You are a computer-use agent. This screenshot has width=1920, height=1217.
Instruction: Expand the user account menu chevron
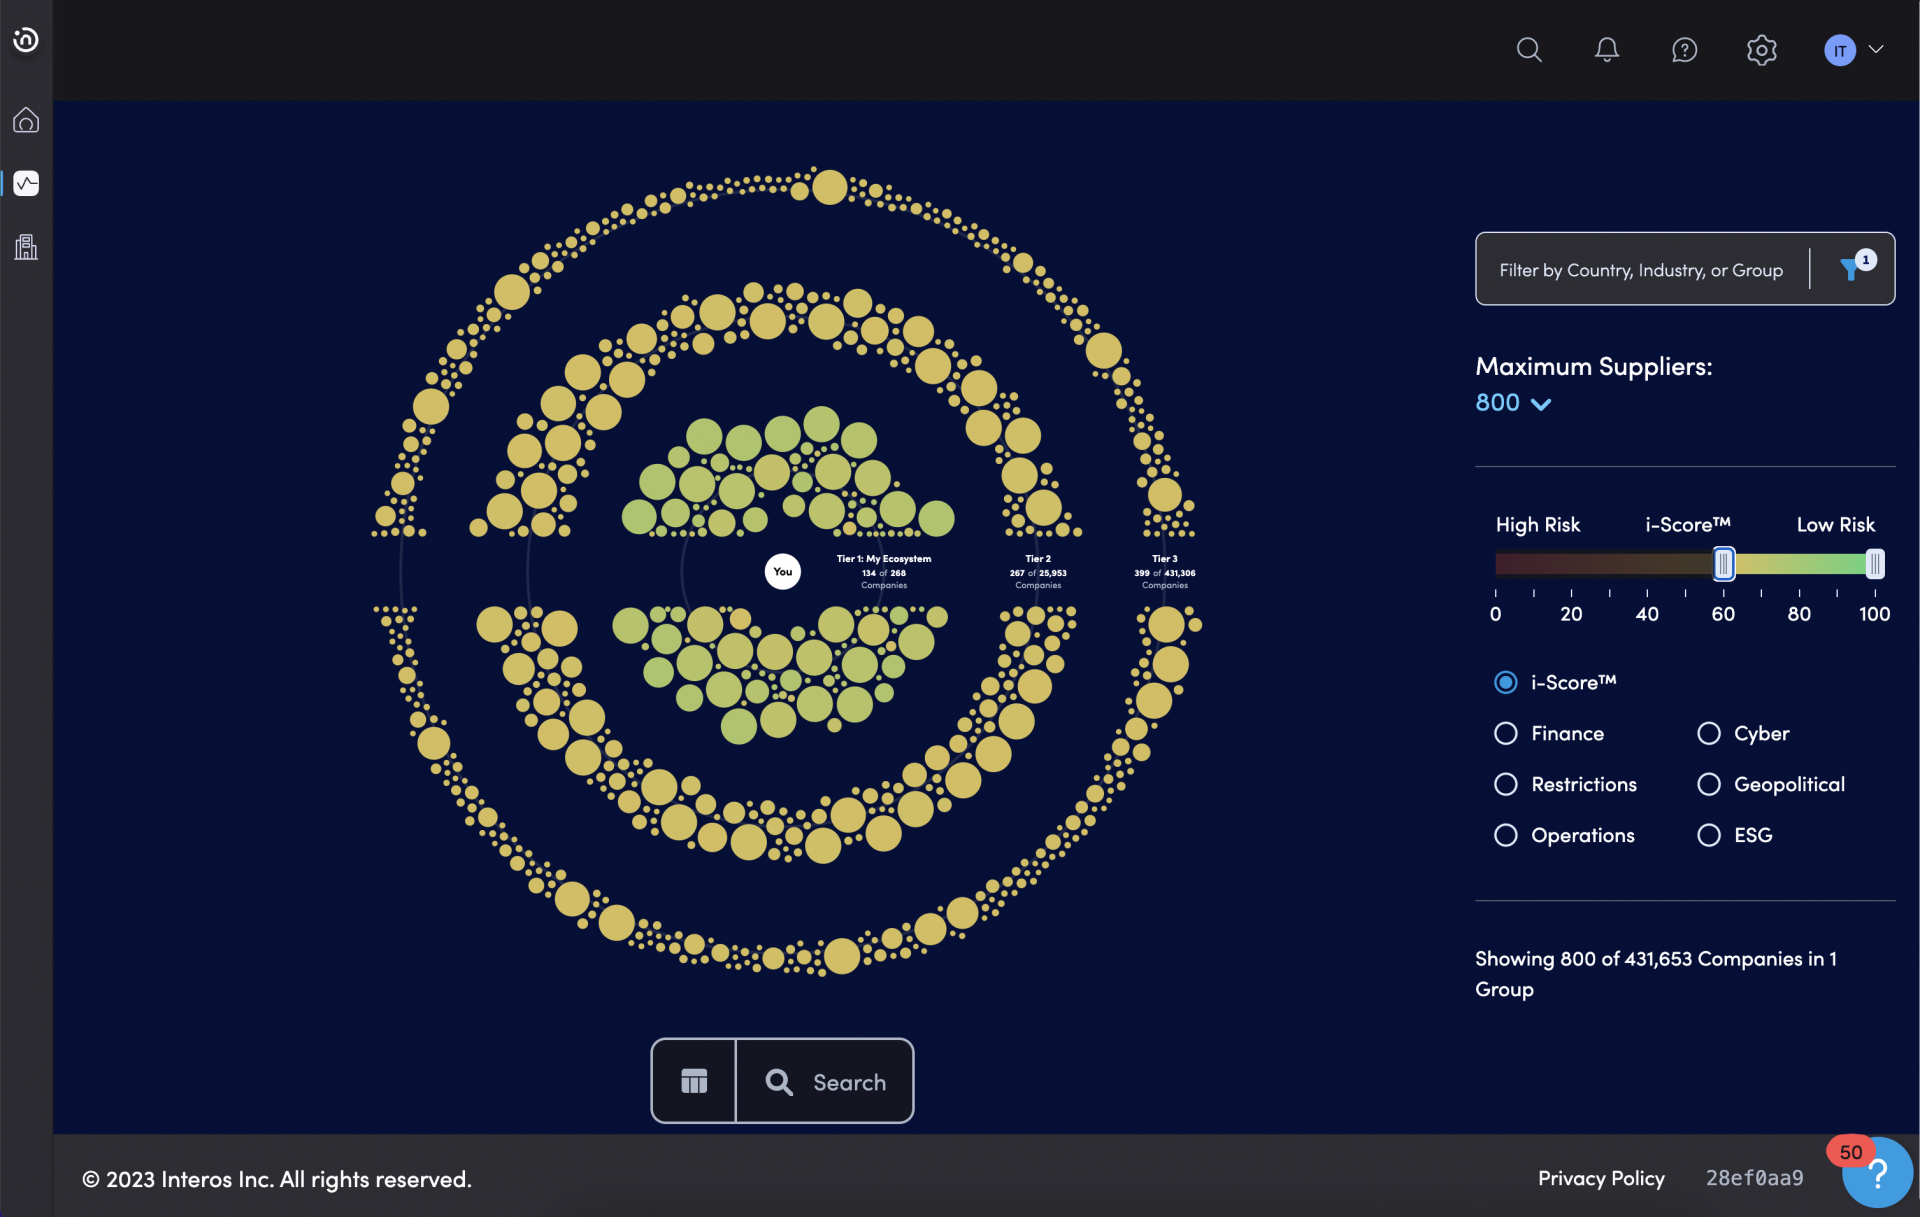pyautogui.click(x=1876, y=49)
